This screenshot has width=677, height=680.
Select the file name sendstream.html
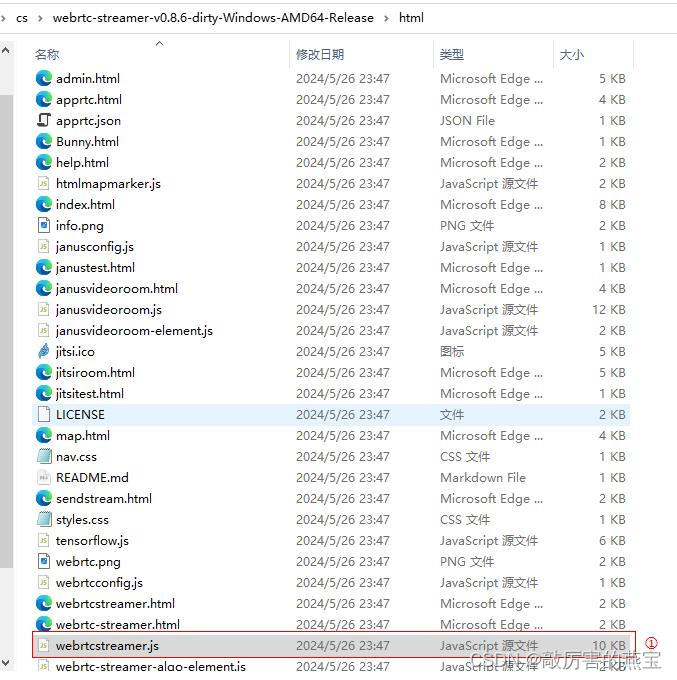(x=104, y=499)
